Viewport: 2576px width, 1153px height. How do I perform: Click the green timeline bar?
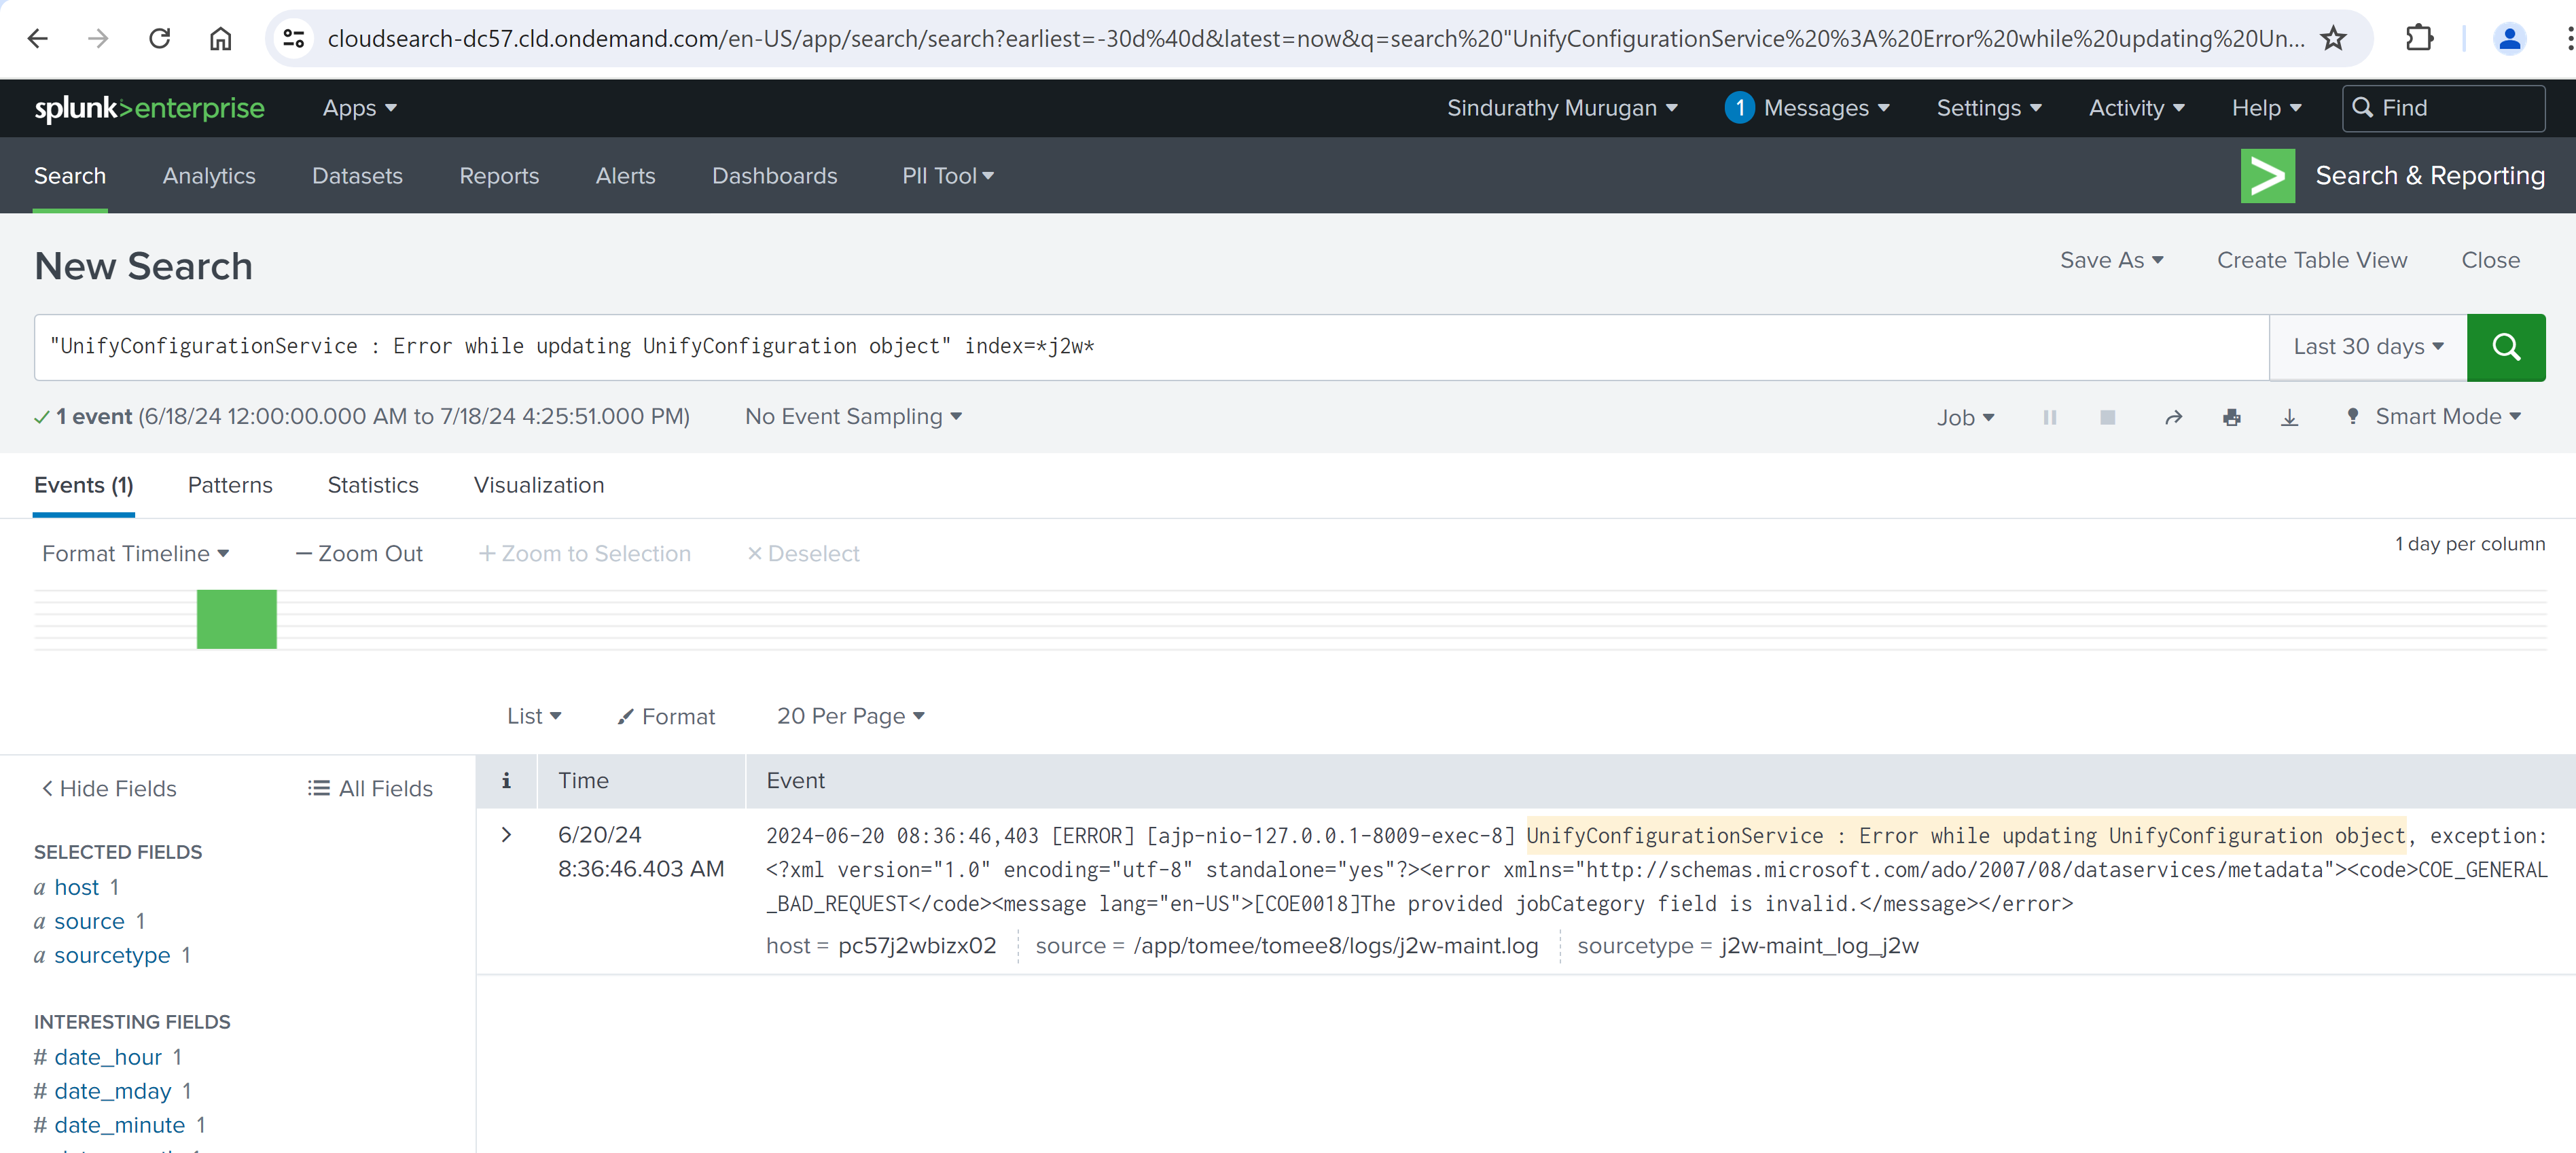[x=236, y=619]
